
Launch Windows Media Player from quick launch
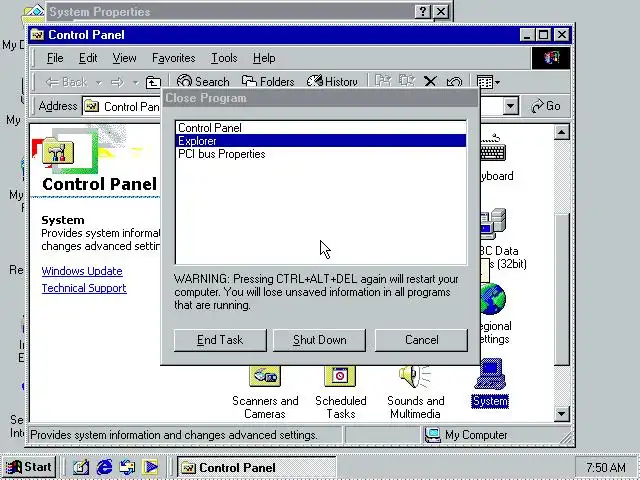pyautogui.click(x=150, y=467)
